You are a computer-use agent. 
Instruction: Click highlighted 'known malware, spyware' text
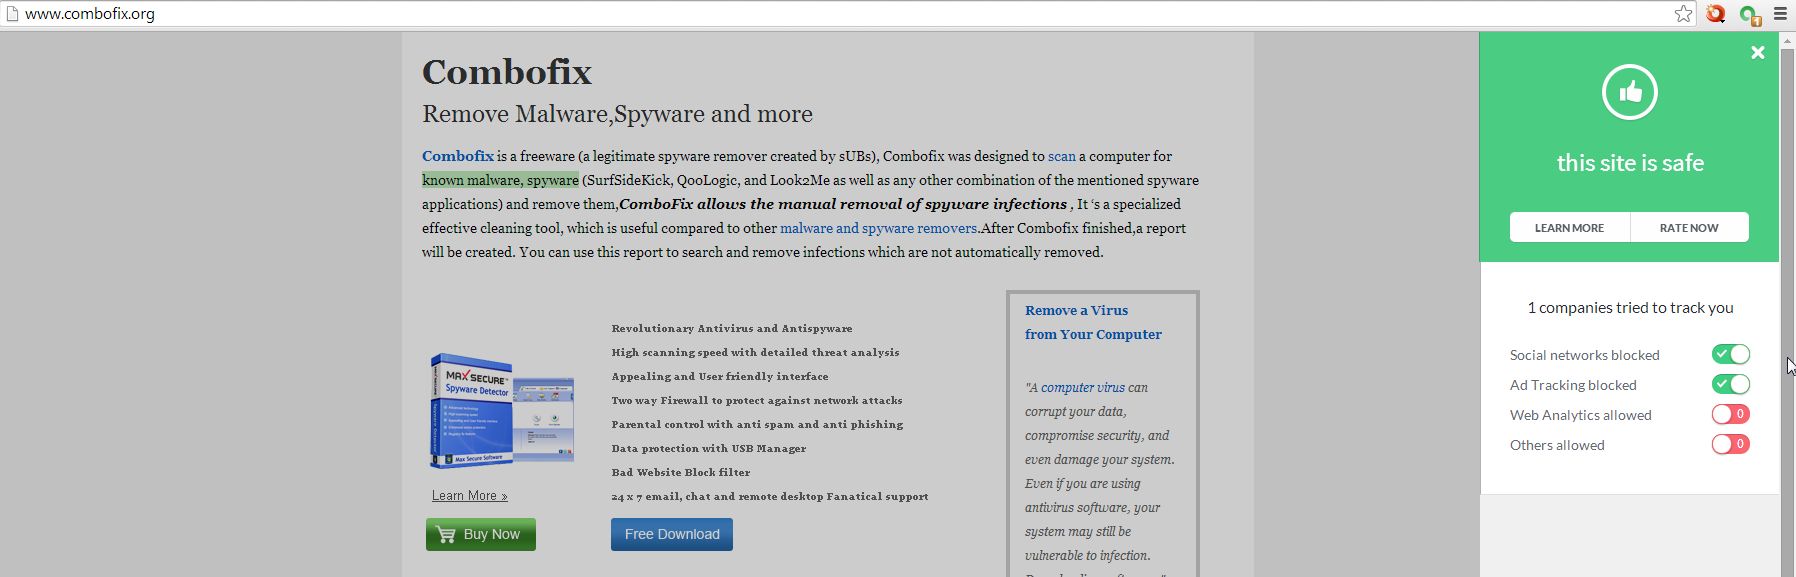tap(500, 180)
